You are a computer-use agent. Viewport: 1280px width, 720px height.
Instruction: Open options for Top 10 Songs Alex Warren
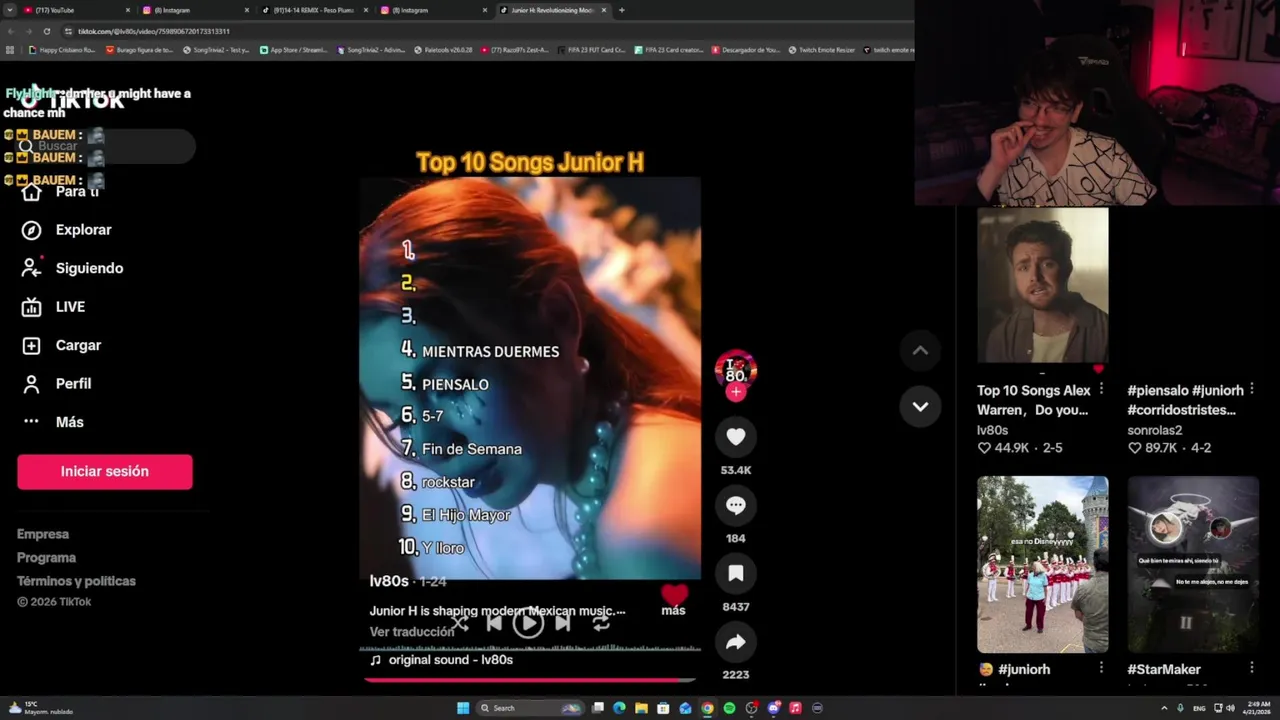pyautogui.click(x=1101, y=389)
